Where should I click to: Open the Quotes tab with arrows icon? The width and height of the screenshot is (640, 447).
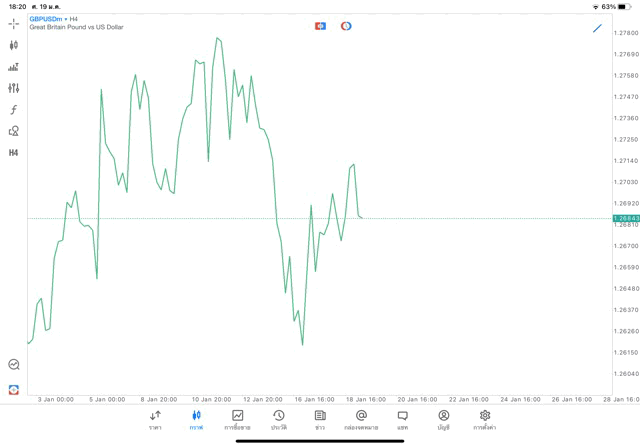click(155, 419)
